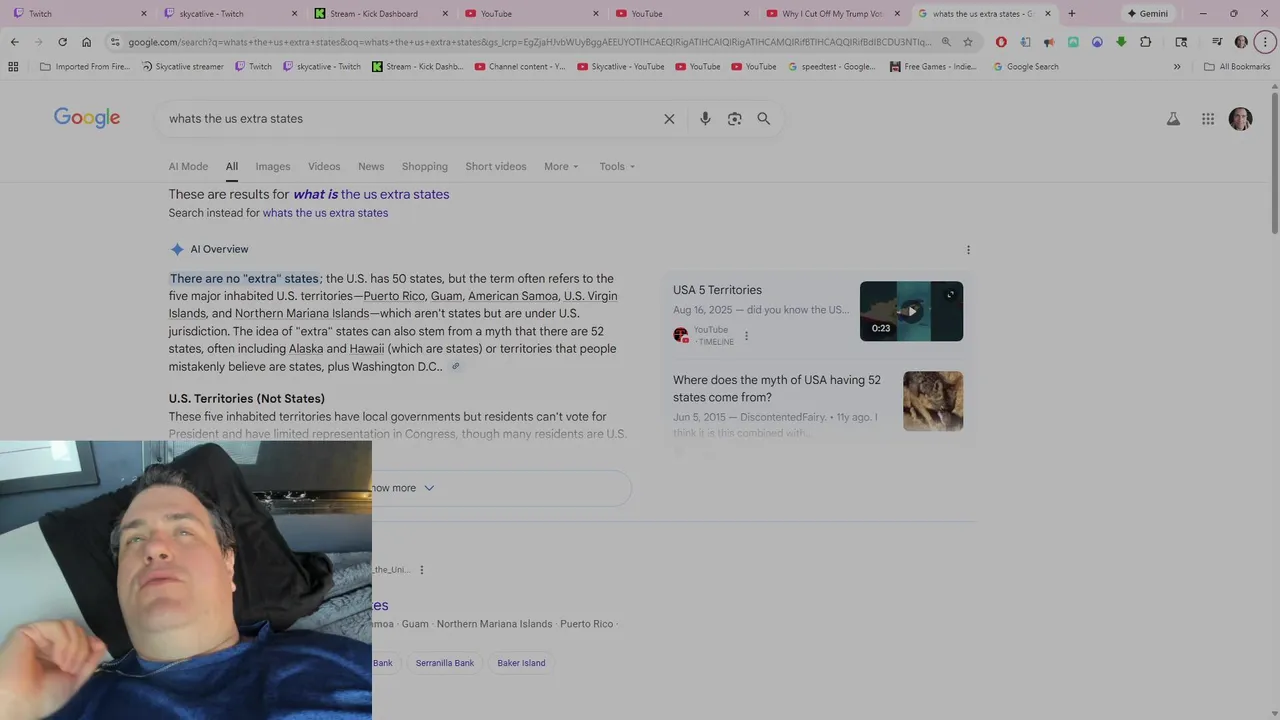Submit search with the magnifier icon
The image size is (1280, 720).
click(764, 119)
